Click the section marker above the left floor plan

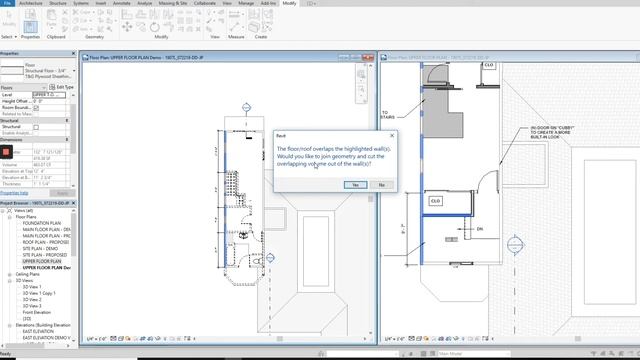coord(246,107)
